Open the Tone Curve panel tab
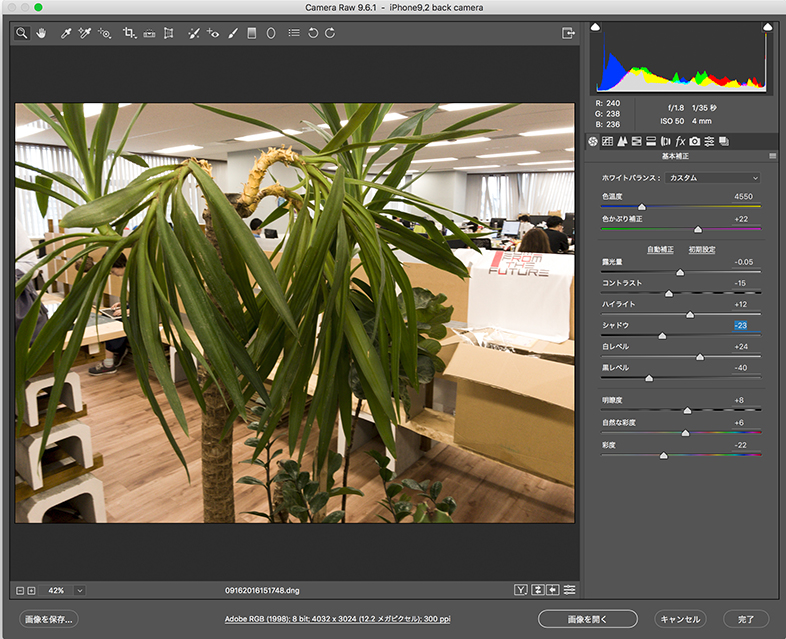 tap(608, 141)
